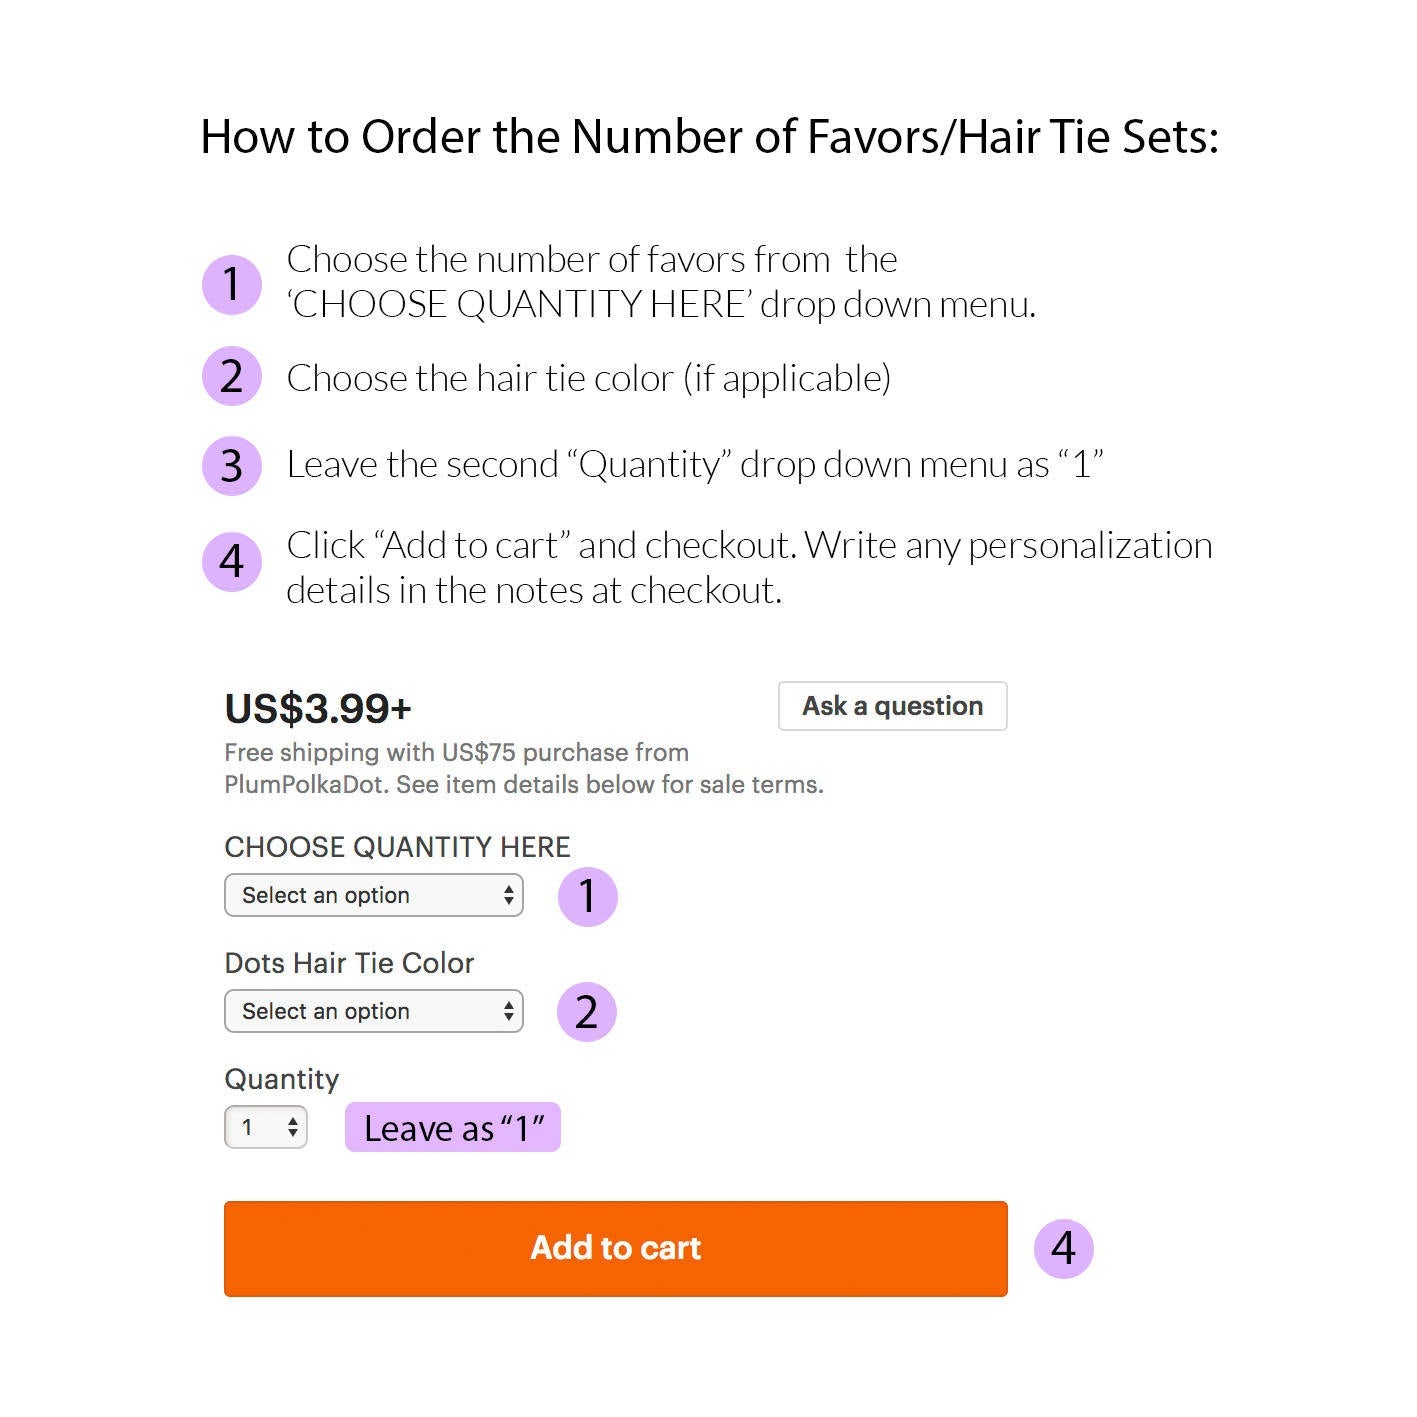Click the Dots Hair Tie Color label

coord(349,963)
